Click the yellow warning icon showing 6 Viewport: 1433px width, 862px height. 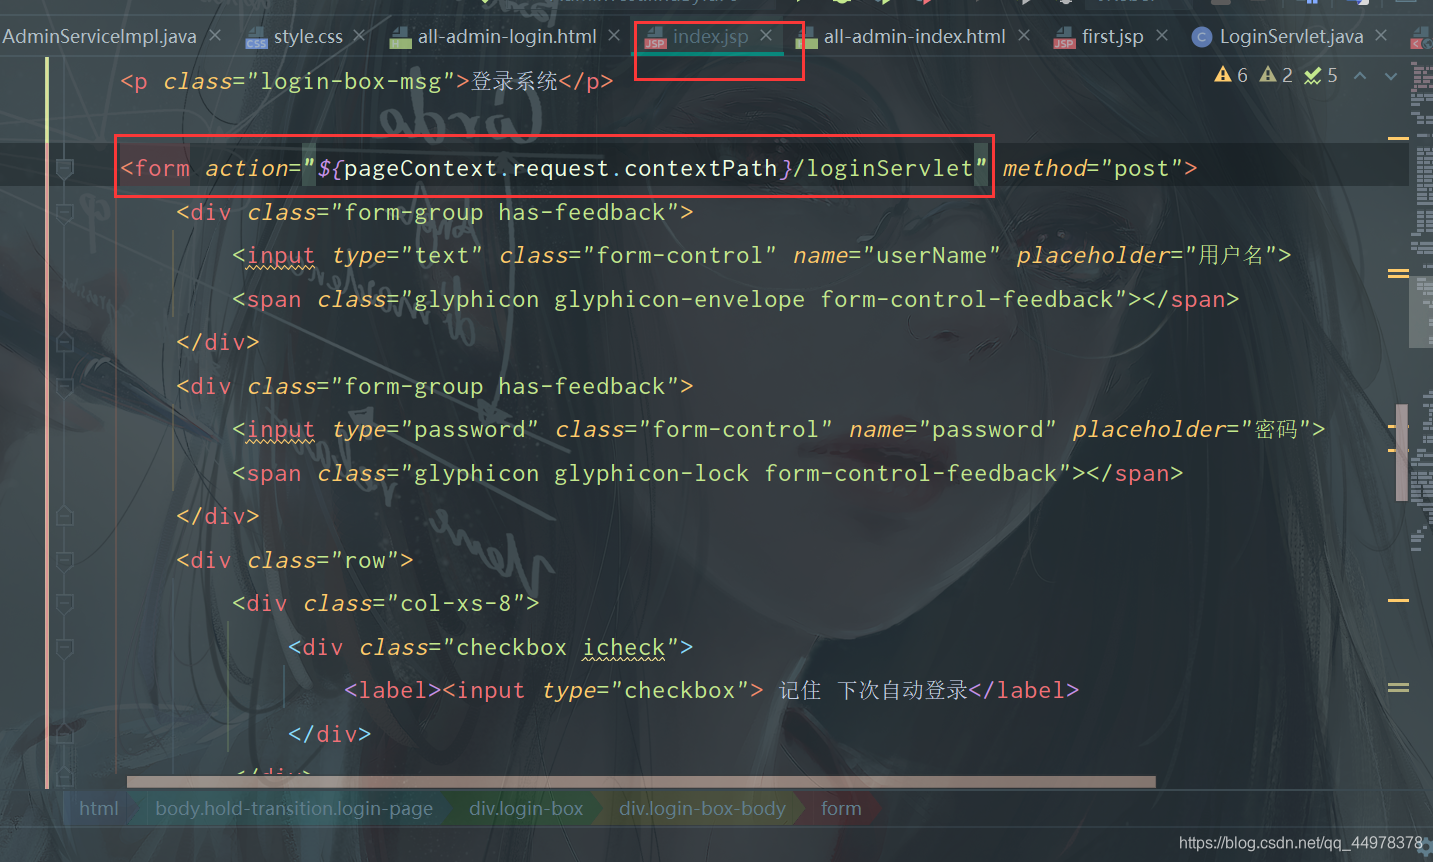coord(1223,75)
